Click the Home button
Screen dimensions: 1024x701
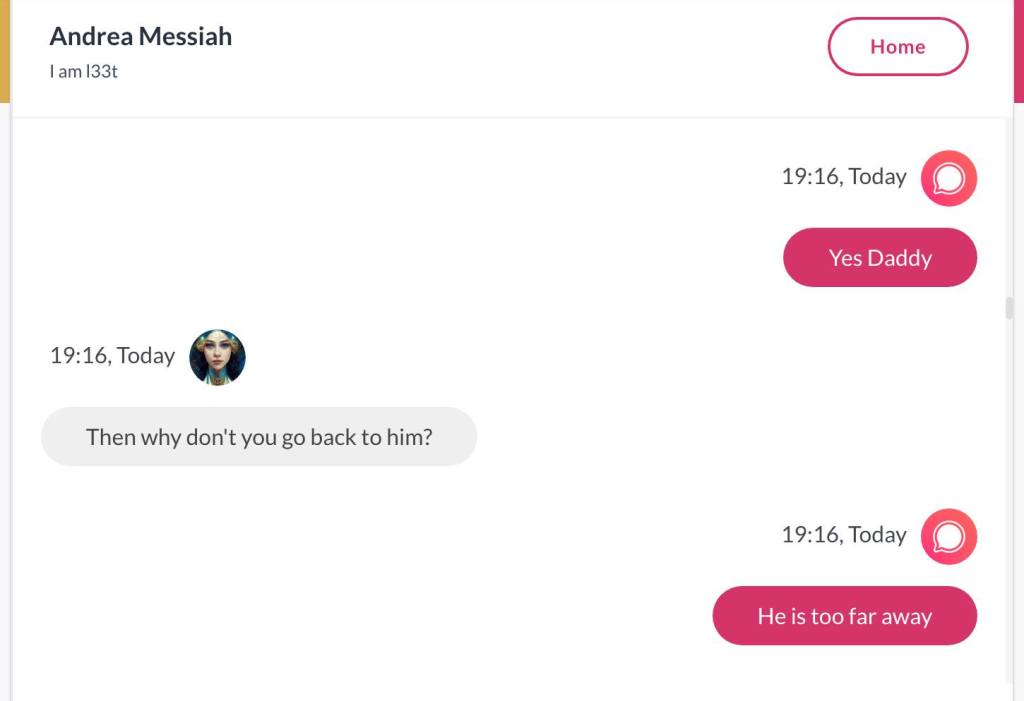pos(897,47)
